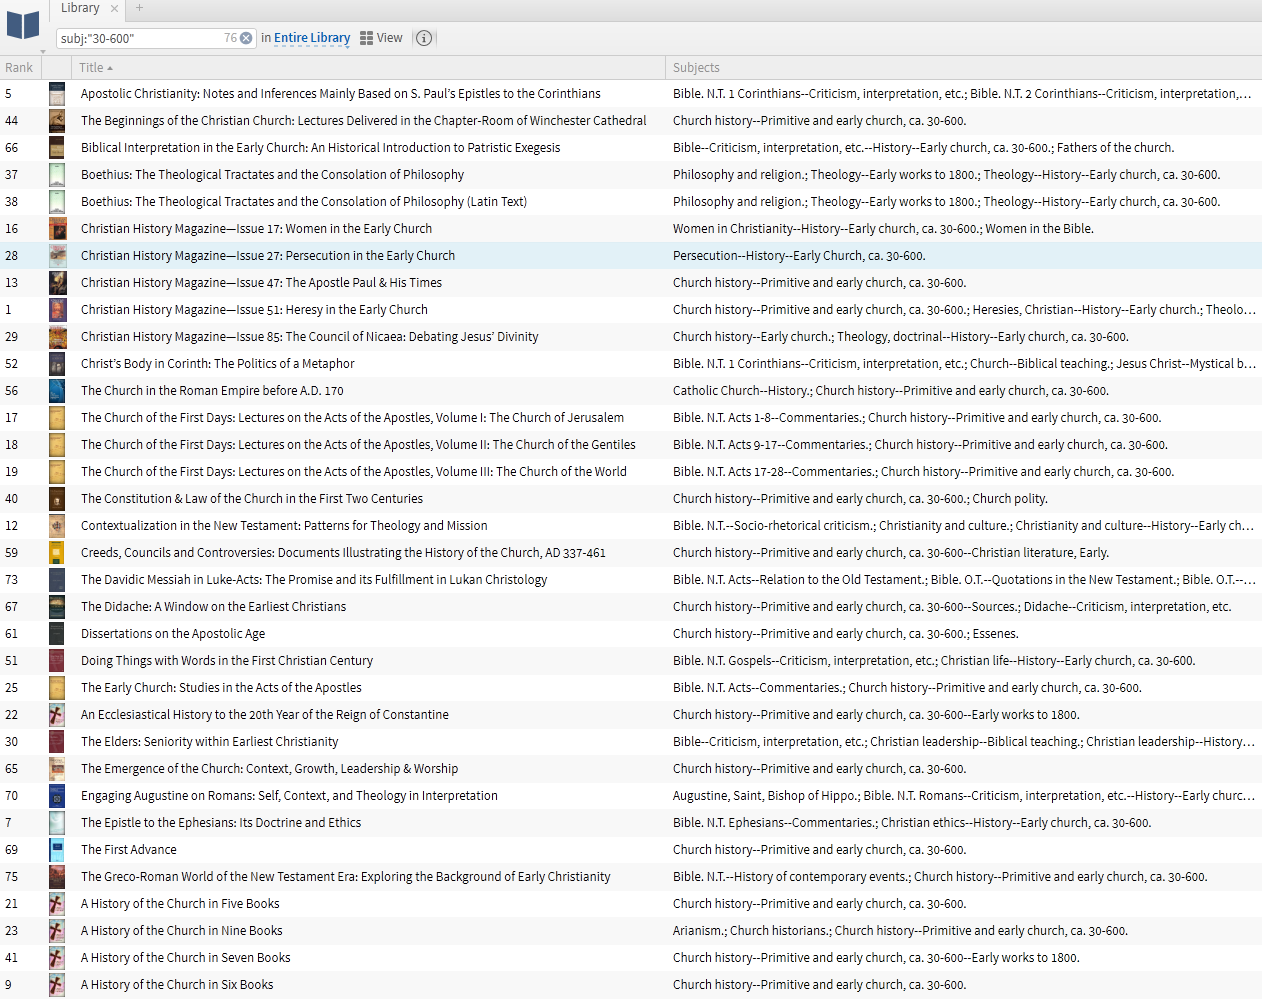Open The Church of the First Days Volume III
Screen dimensions: 1262x999
coord(354,472)
